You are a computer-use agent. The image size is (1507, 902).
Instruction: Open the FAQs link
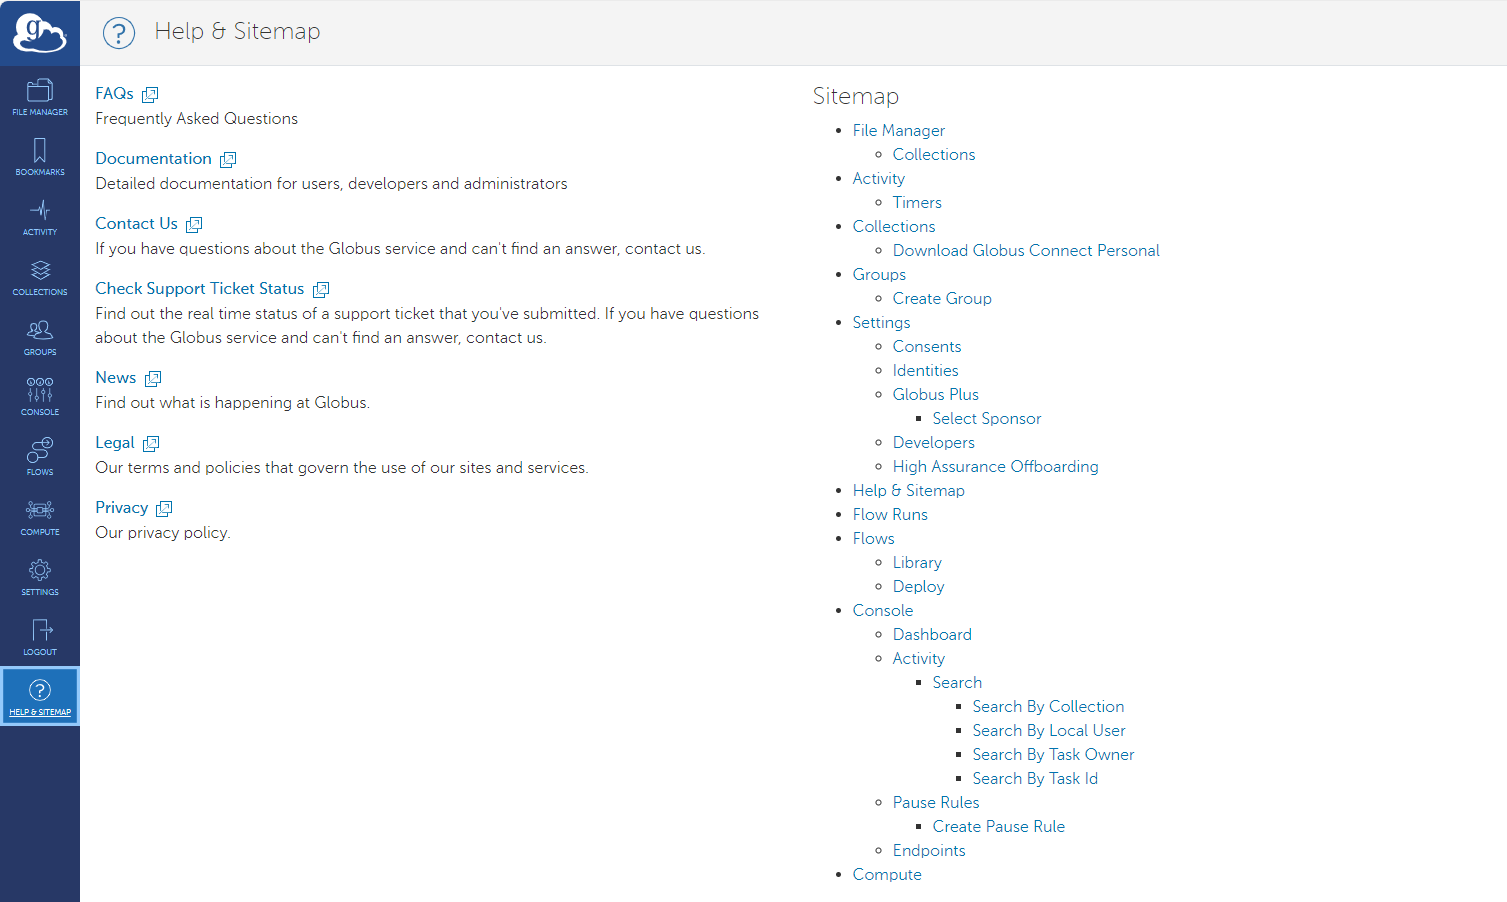click(x=114, y=93)
